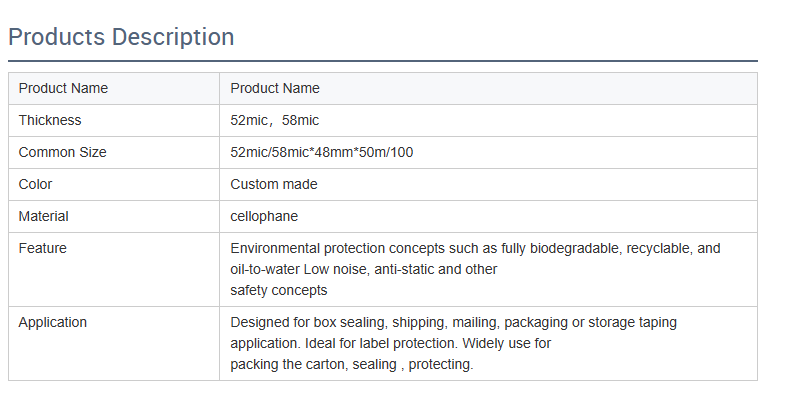Click the Common Size label
Screen dimensions: 800x400
click(x=62, y=152)
